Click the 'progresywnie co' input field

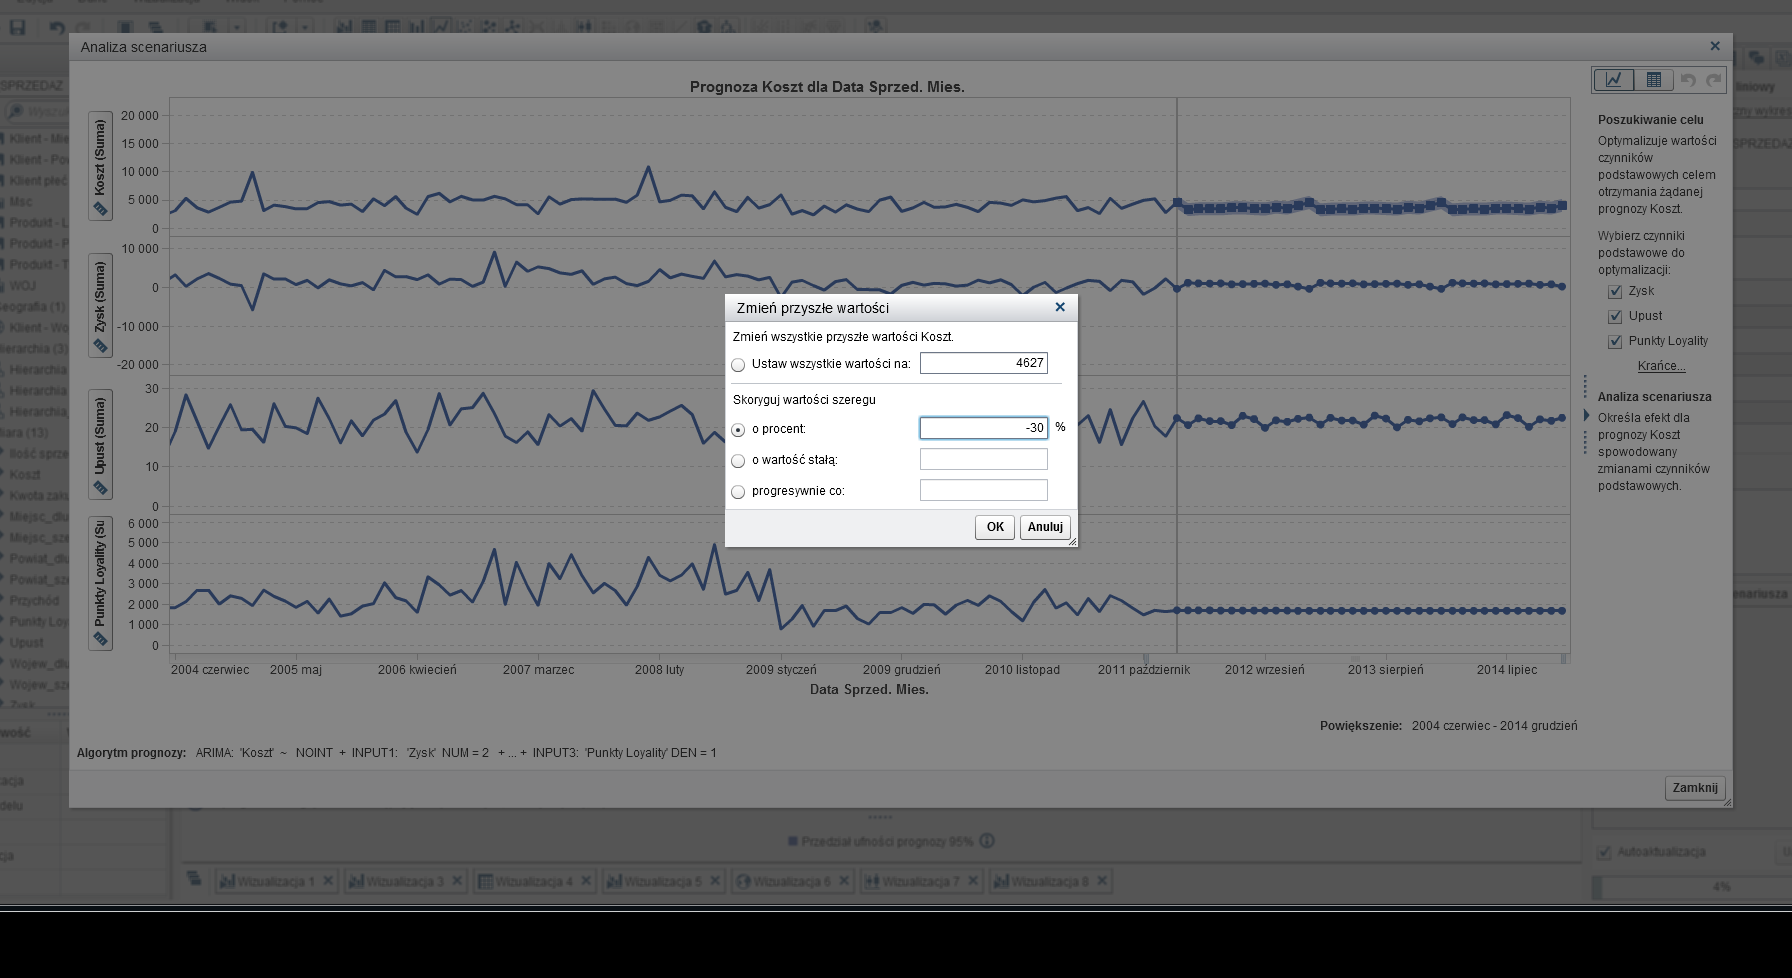tap(984, 490)
